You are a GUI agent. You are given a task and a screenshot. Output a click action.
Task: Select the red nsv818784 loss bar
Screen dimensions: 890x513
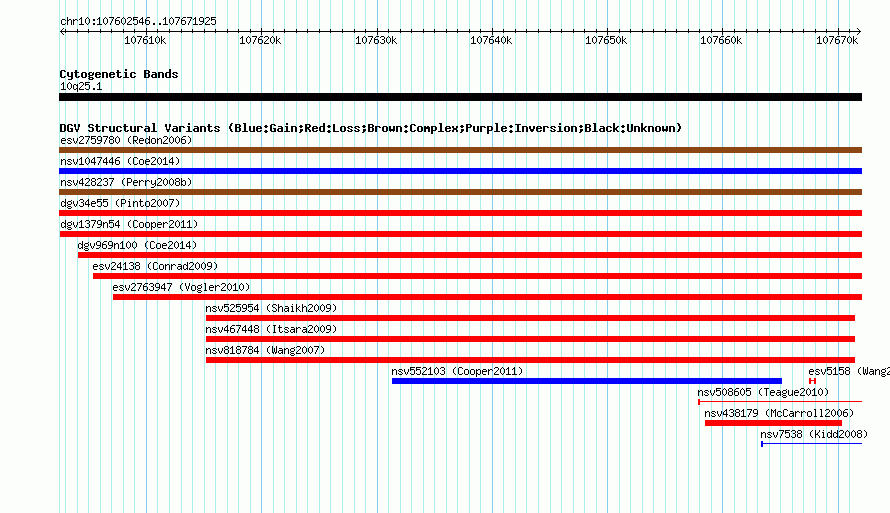[530, 360]
